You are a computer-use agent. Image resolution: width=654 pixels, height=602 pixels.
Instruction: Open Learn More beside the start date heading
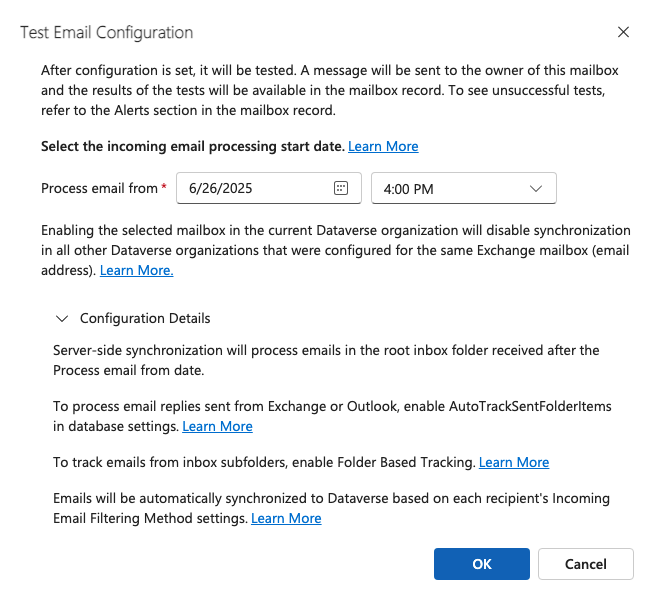click(x=383, y=146)
